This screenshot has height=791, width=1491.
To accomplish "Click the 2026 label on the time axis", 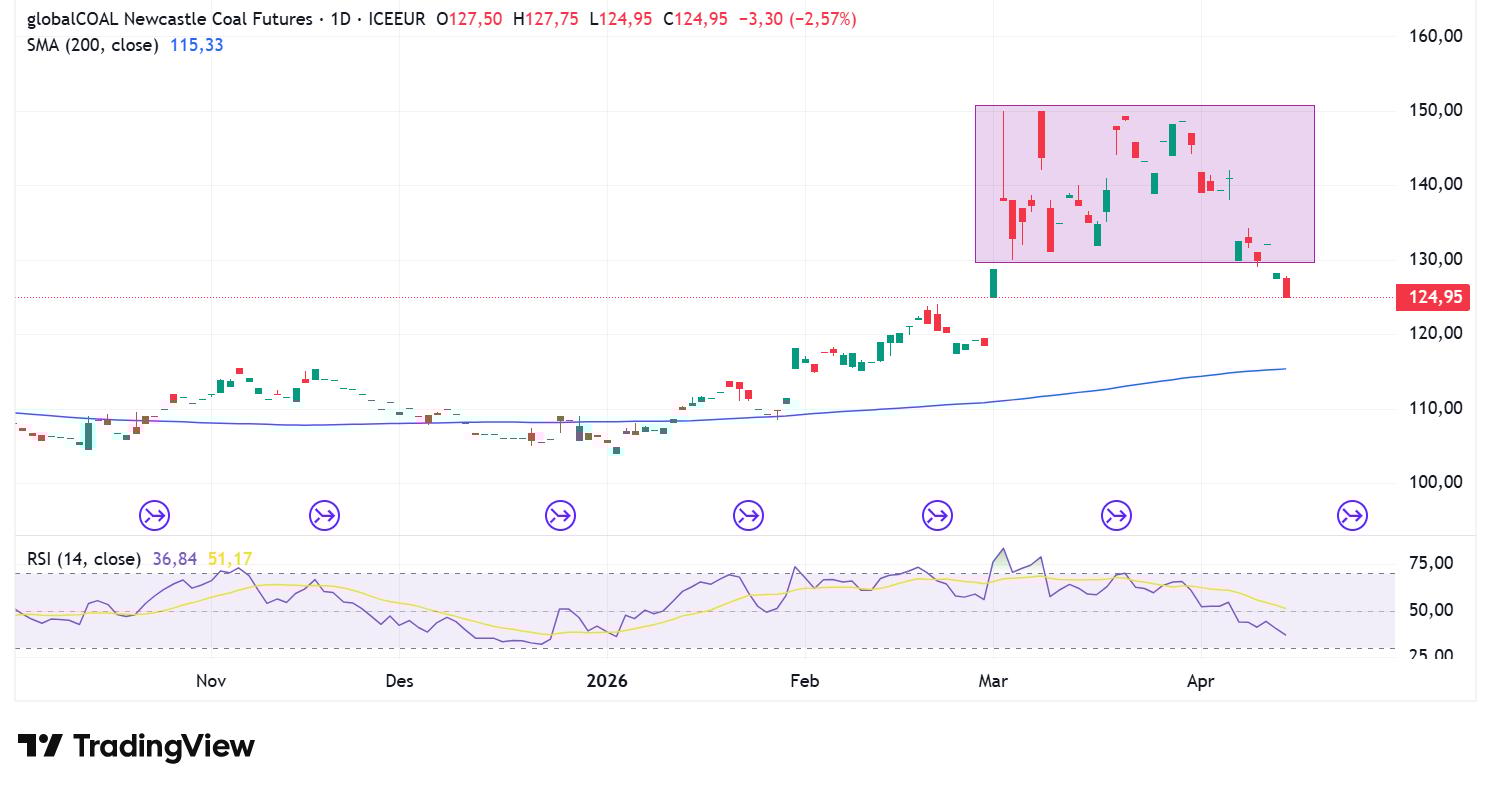I will click(x=606, y=681).
